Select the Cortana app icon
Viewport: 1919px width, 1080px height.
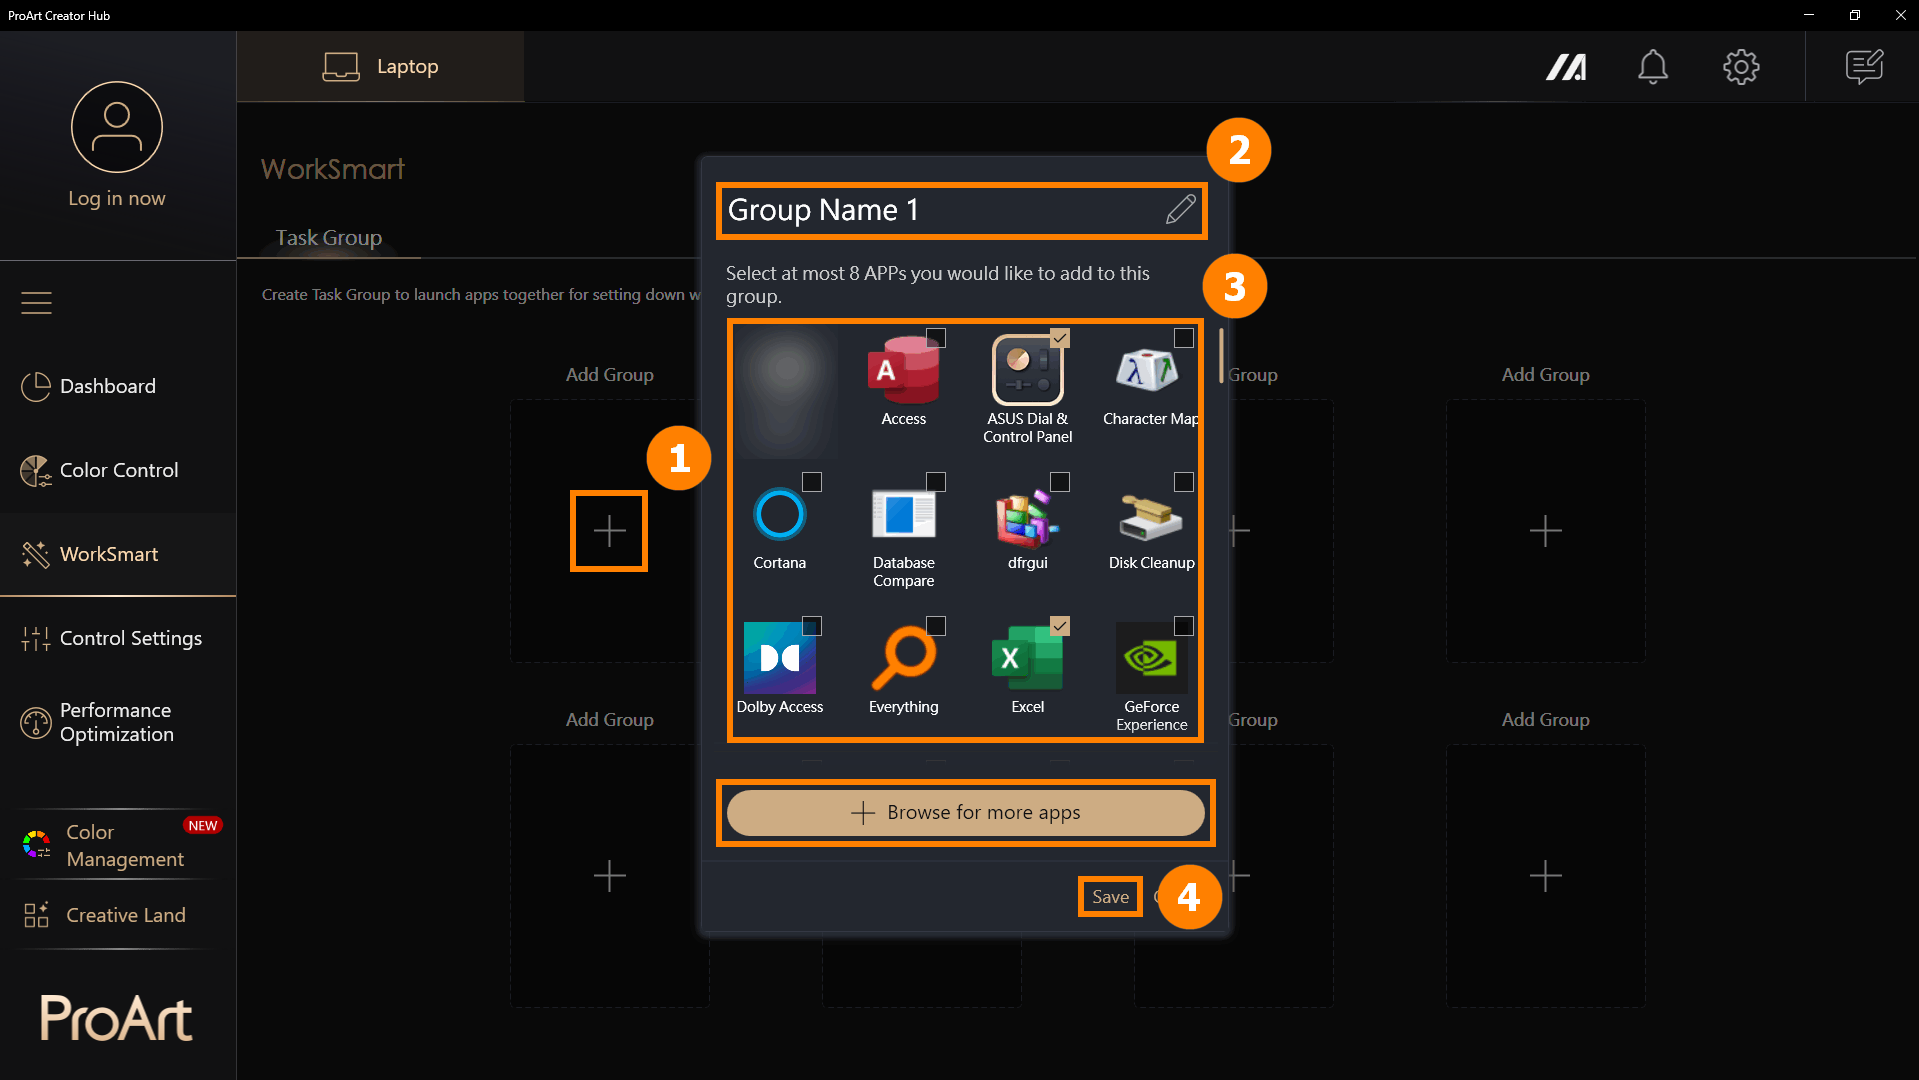tap(779, 514)
